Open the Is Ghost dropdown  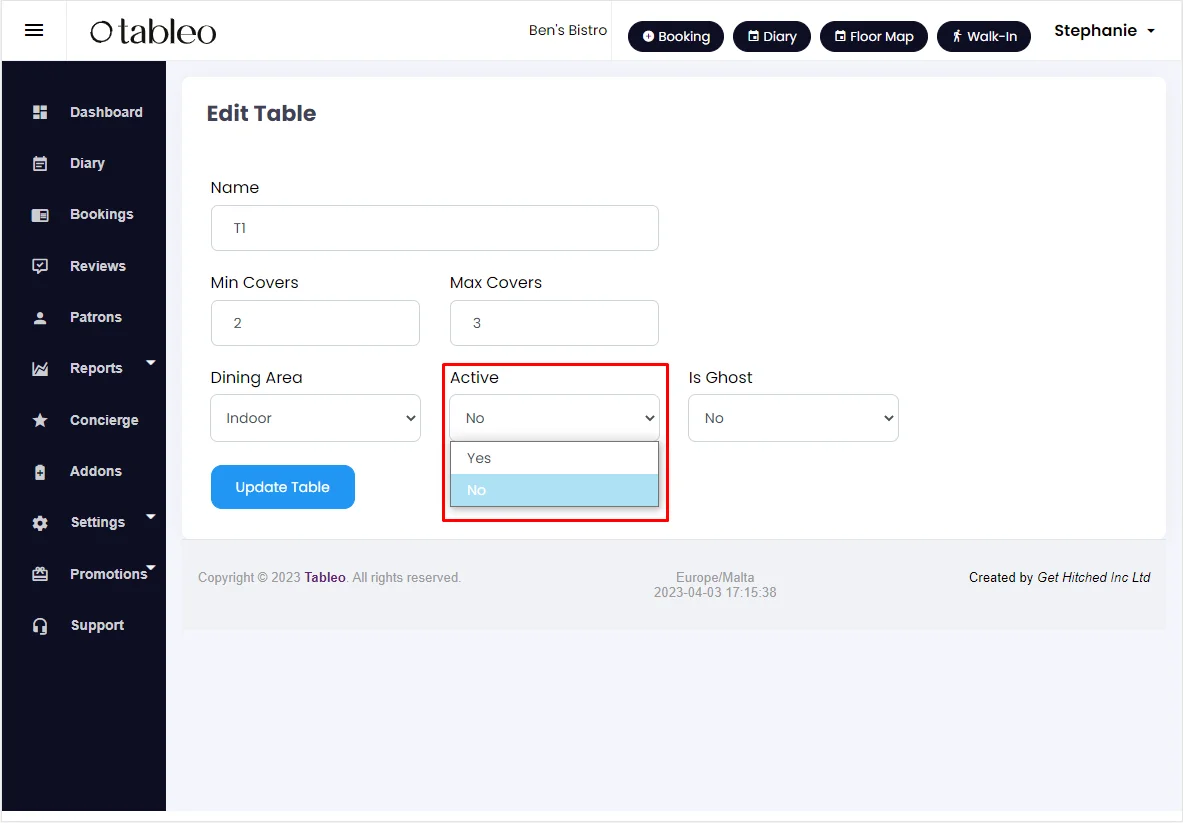pos(793,418)
